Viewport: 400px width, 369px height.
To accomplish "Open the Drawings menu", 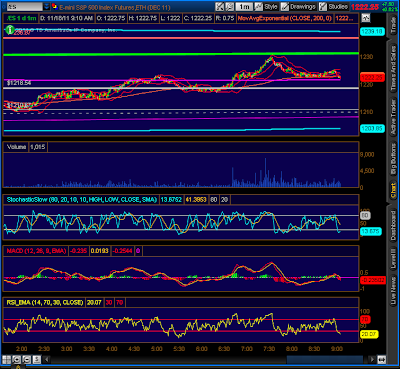I will [298, 7].
